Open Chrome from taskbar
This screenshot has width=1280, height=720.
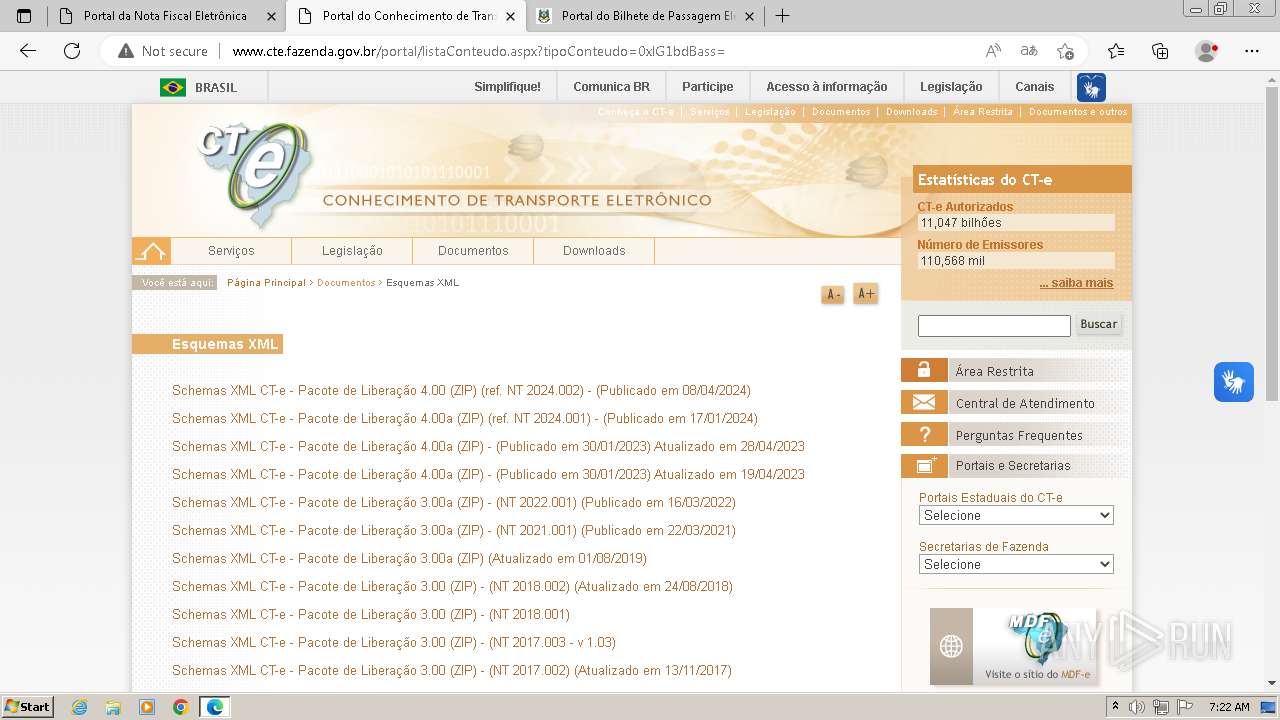tap(181, 707)
